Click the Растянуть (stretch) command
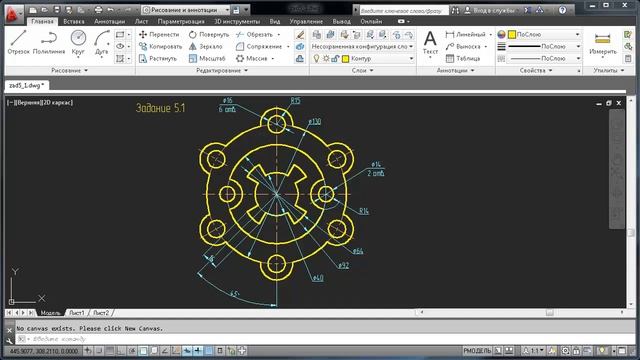 [x=158, y=58]
